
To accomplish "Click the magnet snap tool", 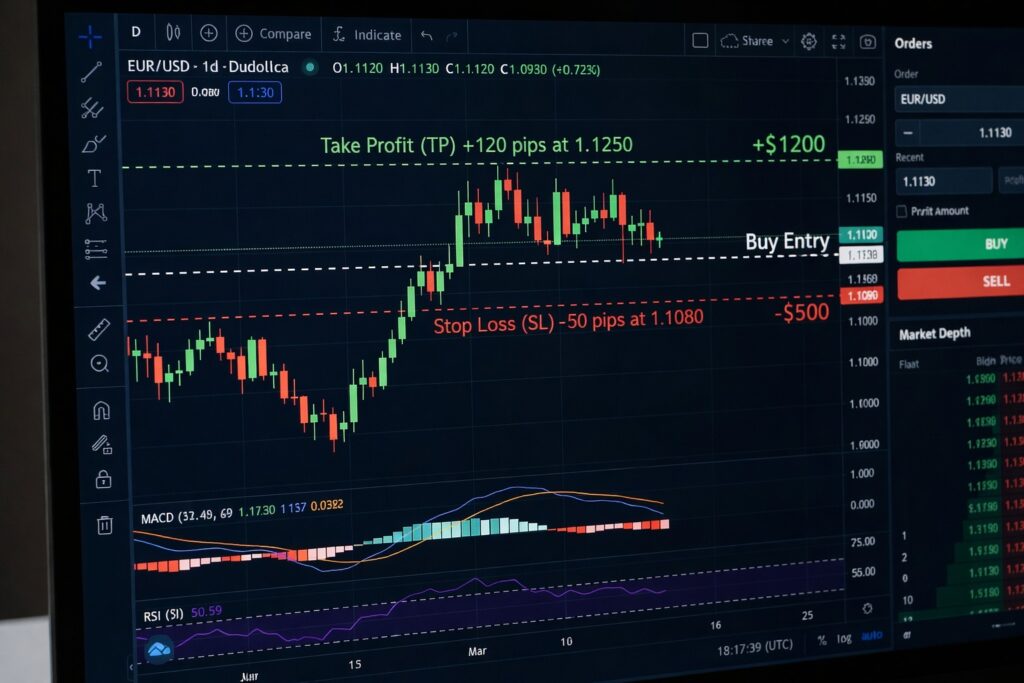I will (x=101, y=410).
